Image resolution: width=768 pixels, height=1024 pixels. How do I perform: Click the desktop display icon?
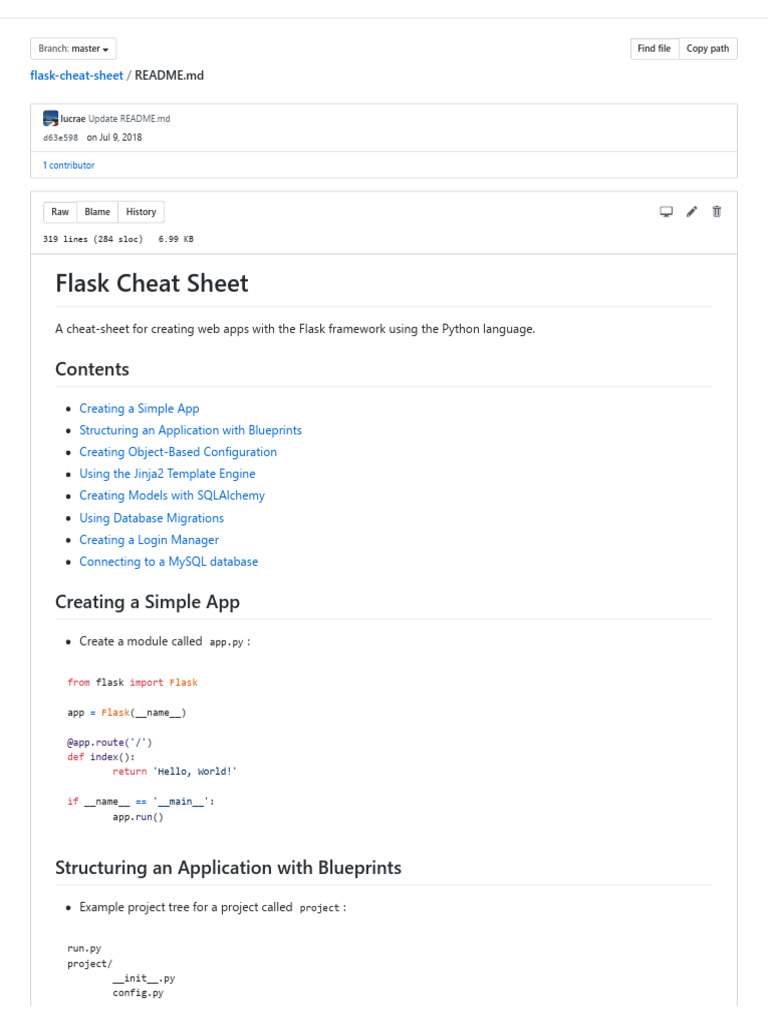(x=666, y=211)
